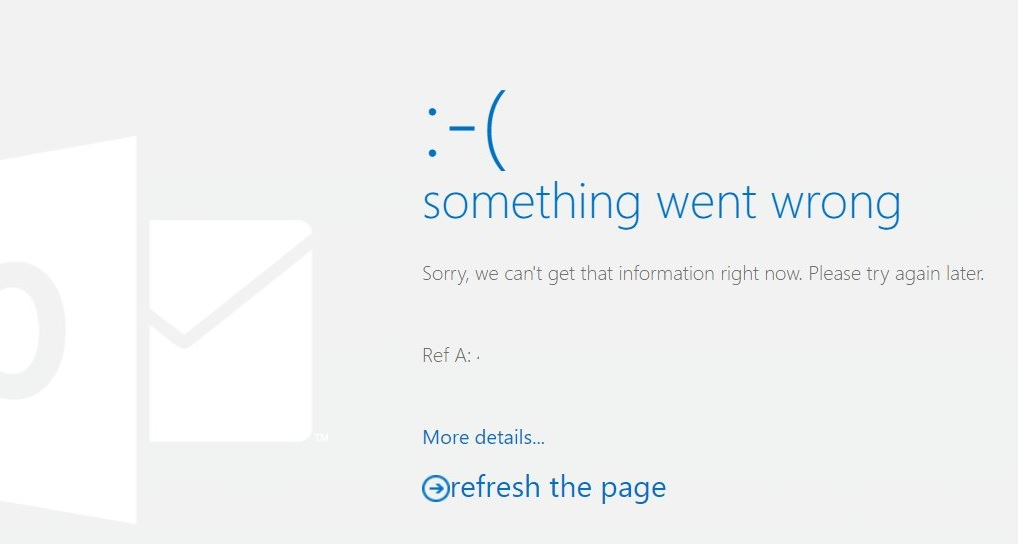
Task: Click the circled arrow refresh icon
Action: [x=436, y=488]
